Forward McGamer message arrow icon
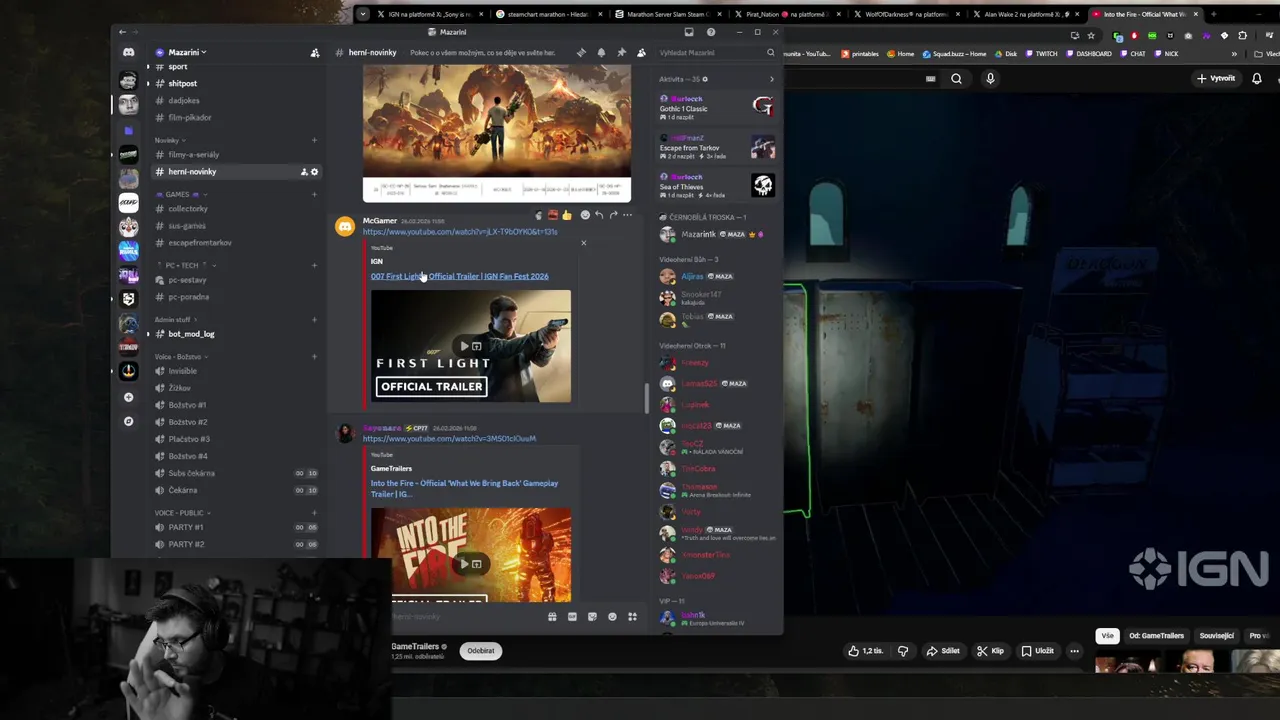Image resolution: width=1280 pixels, height=720 pixels. (x=613, y=215)
